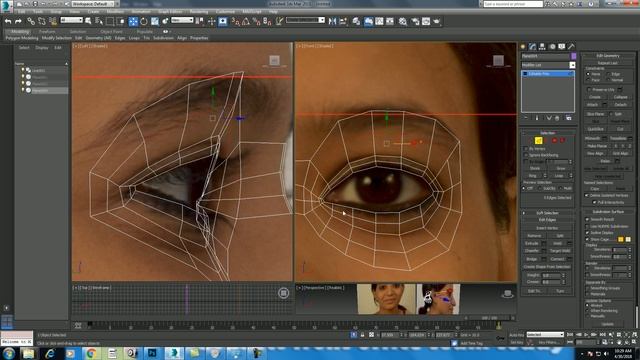Select When Rendering update option

pos(588,311)
